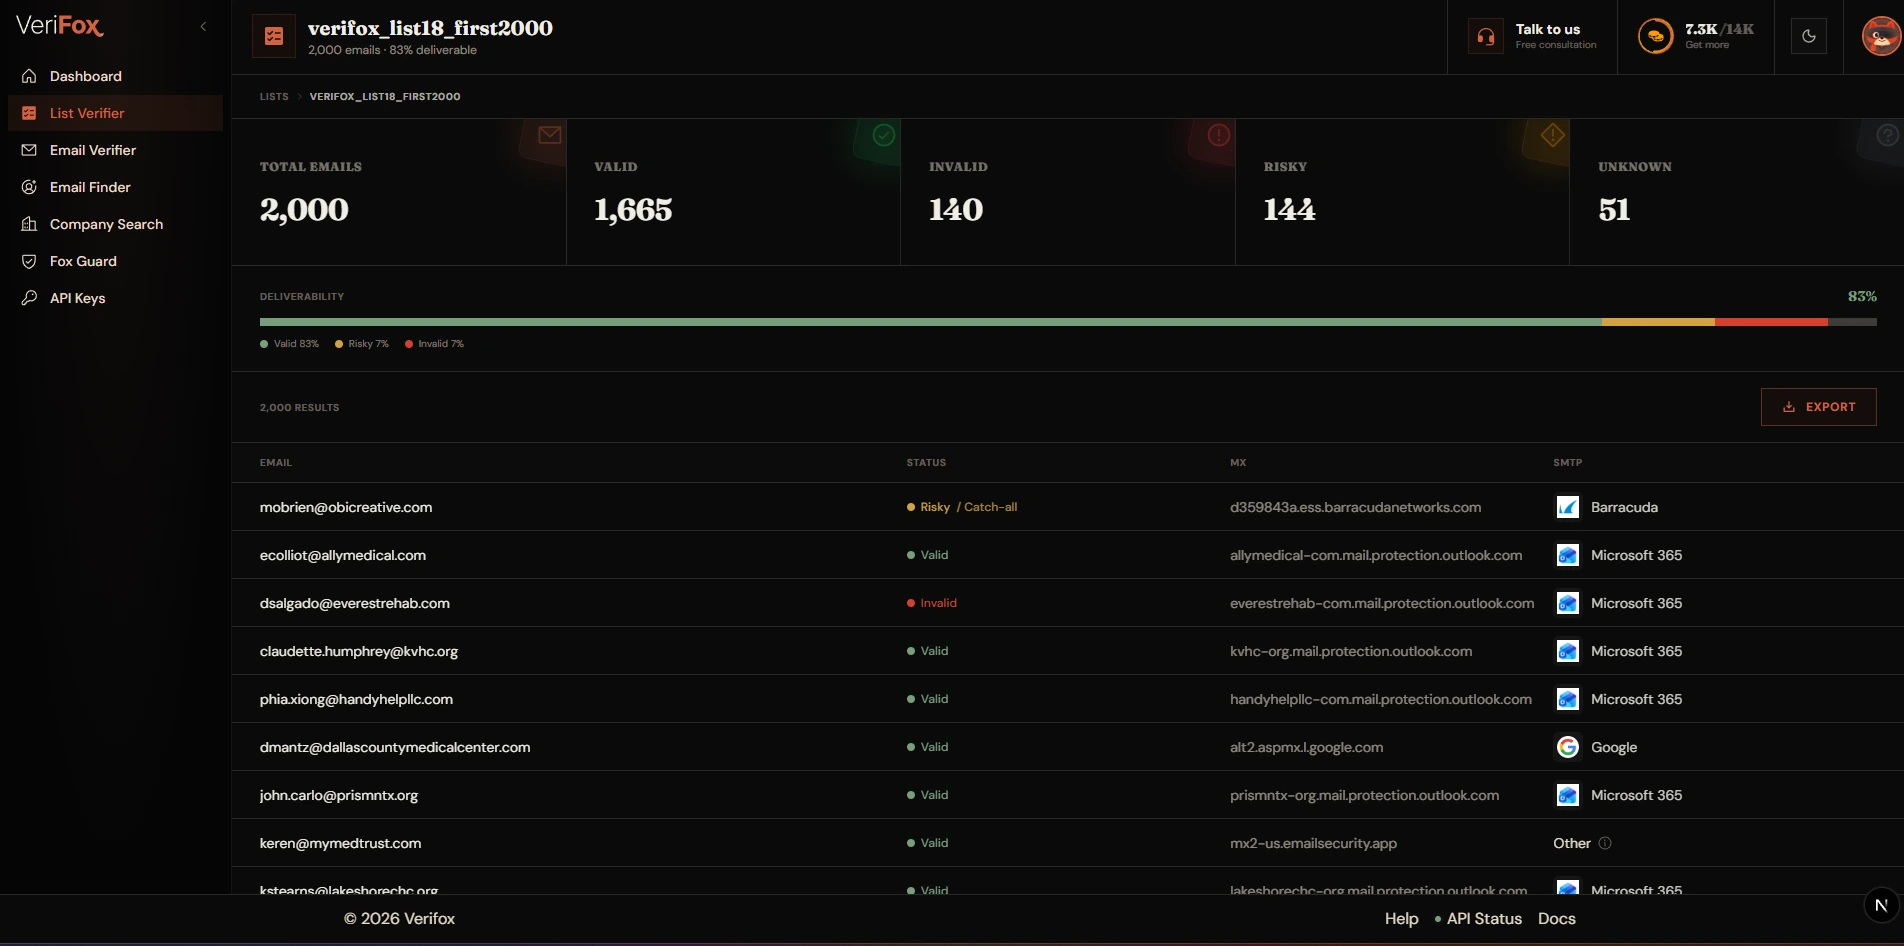Click the SMTP column header
1904x946 pixels.
tap(1567, 463)
